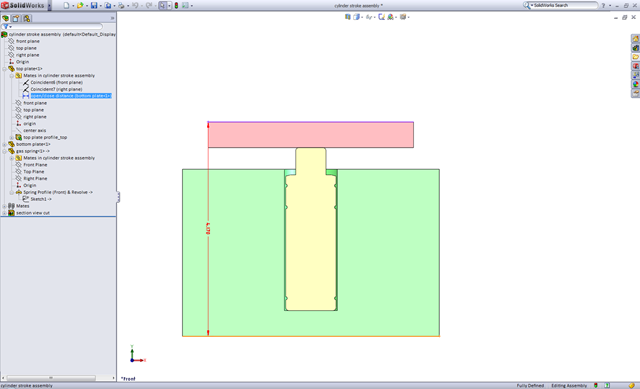Select the open/close distance mate
Image resolution: width=640 pixels, height=389 pixels.
click(71, 96)
